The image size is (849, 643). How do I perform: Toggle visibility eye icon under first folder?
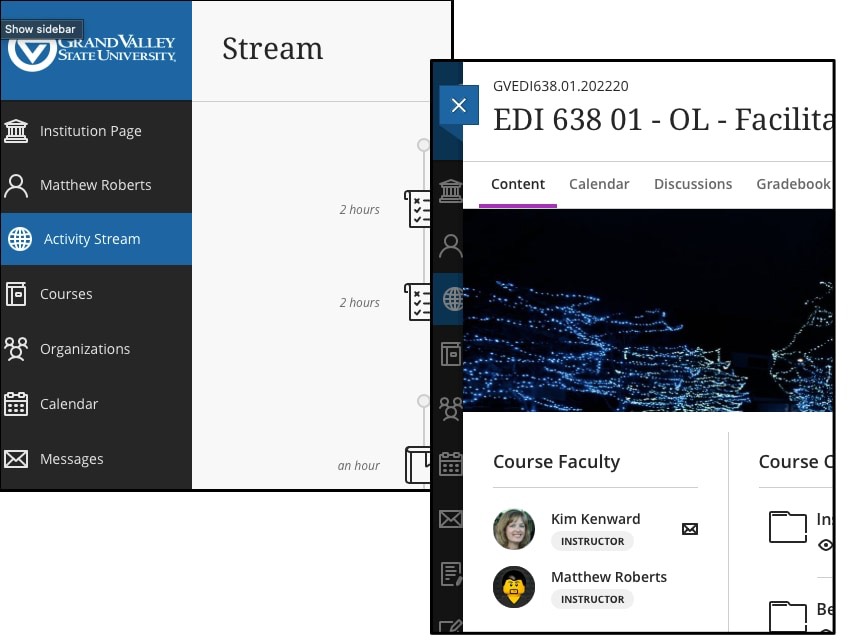click(x=825, y=545)
